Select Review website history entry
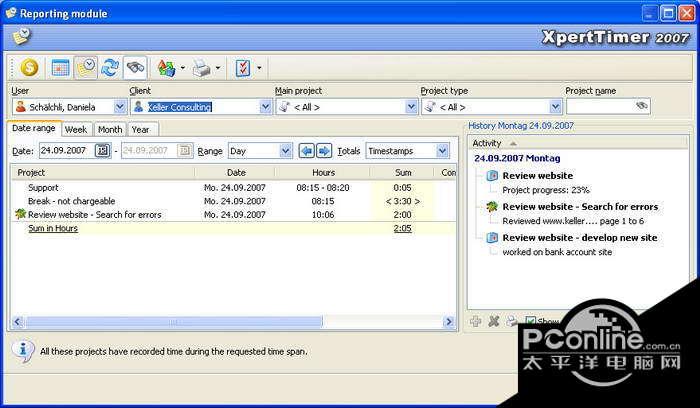Viewport: 700px width, 408px height. [x=538, y=175]
